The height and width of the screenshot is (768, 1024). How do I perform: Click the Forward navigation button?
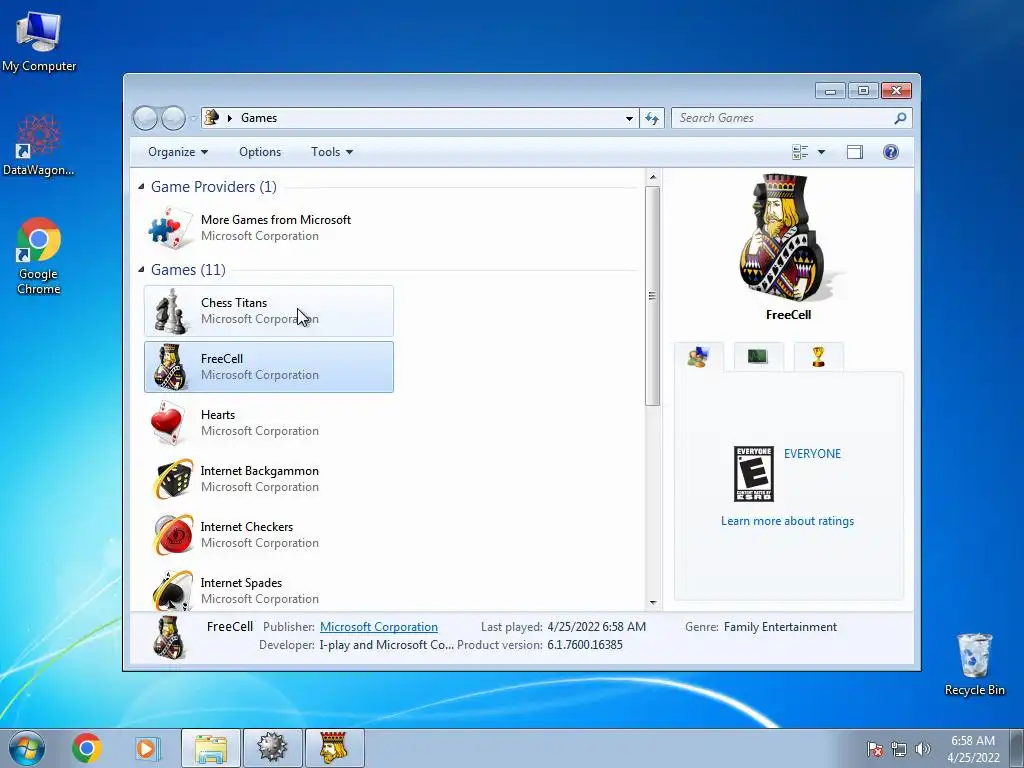pyautogui.click(x=173, y=118)
